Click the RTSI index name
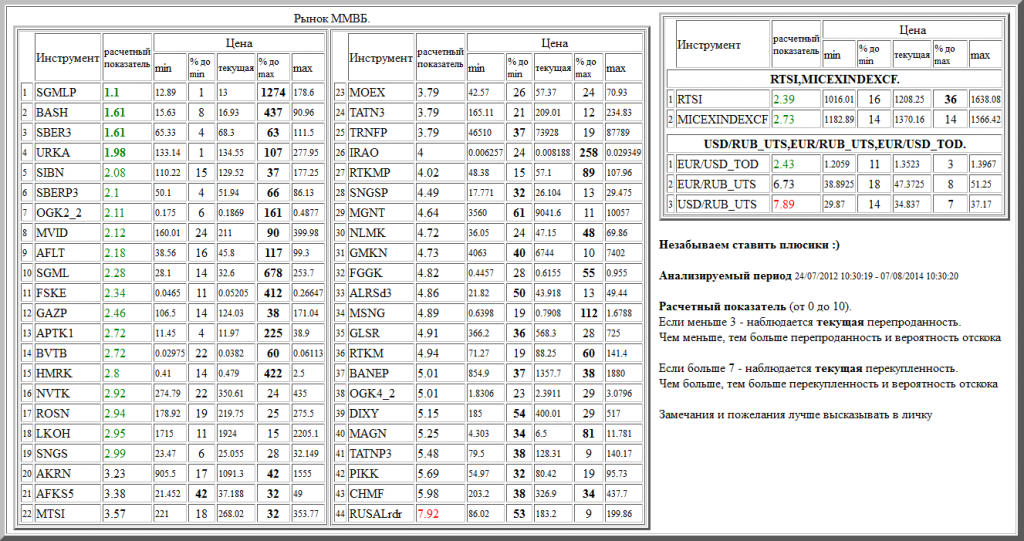 tap(689, 99)
